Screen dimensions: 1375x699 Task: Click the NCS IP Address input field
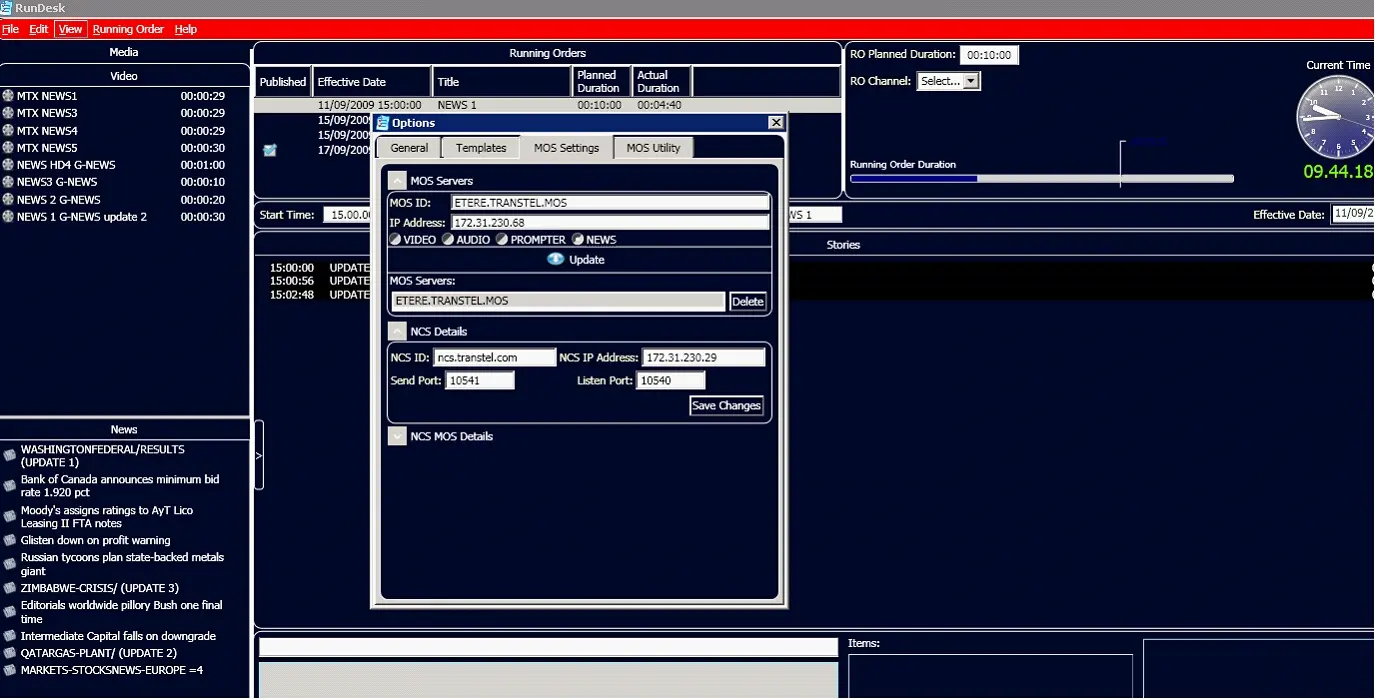pyautogui.click(x=705, y=357)
